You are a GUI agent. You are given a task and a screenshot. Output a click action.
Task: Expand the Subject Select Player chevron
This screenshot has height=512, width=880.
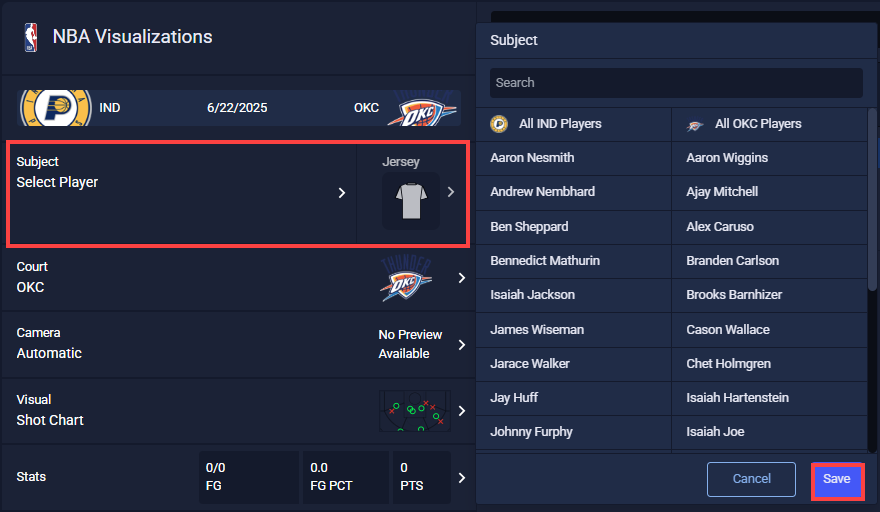(x=342, y=193)
